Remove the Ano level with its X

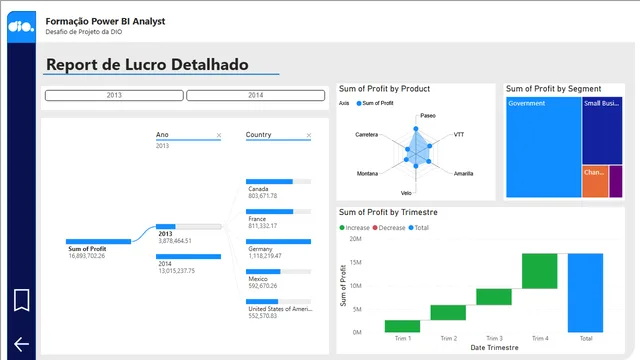[219, 135]
